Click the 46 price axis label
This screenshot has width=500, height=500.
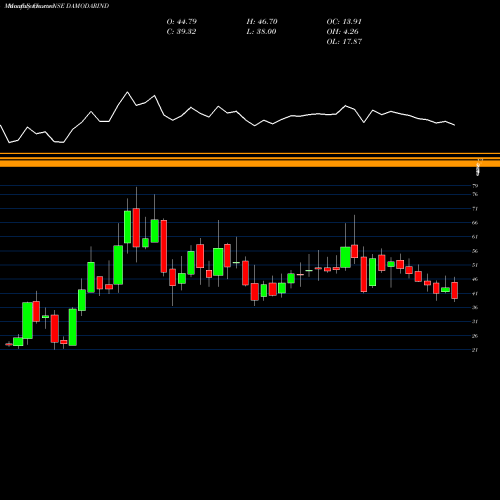(x=475, y=279)
